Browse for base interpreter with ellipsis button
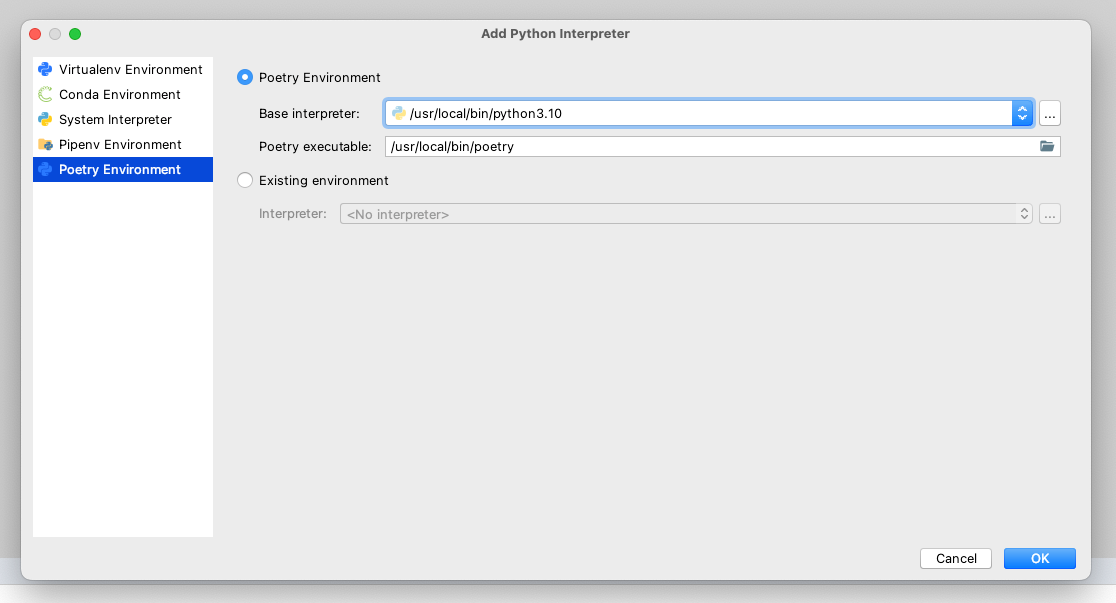This screenshot has height=603, width=1116. tap(1049, 113)
